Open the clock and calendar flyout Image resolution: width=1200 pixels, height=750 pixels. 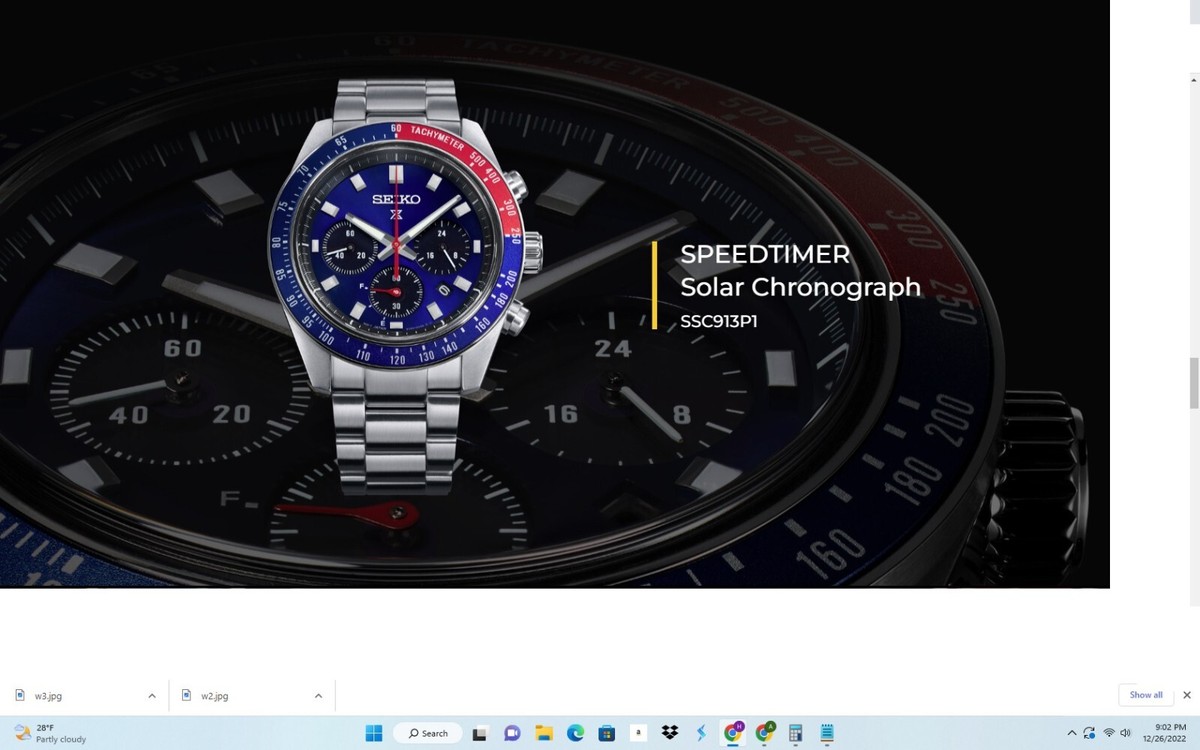(1165, 733)
